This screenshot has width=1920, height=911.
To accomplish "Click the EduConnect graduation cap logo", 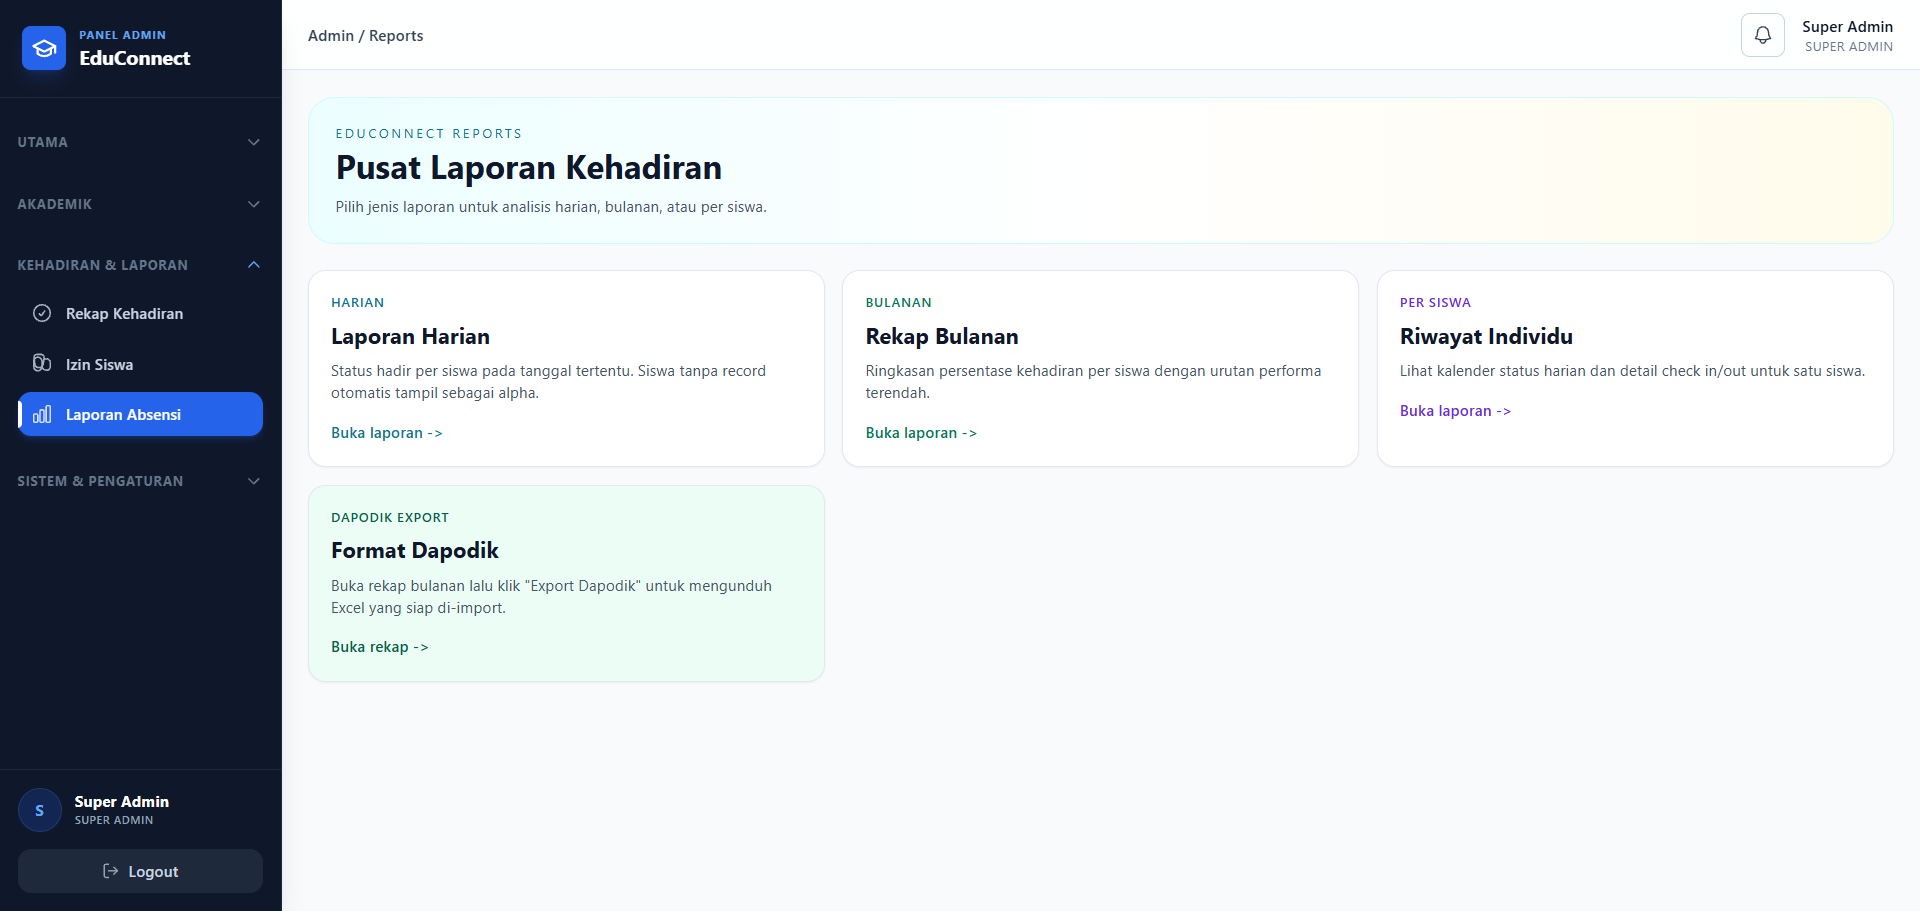I will pos(44,48).
